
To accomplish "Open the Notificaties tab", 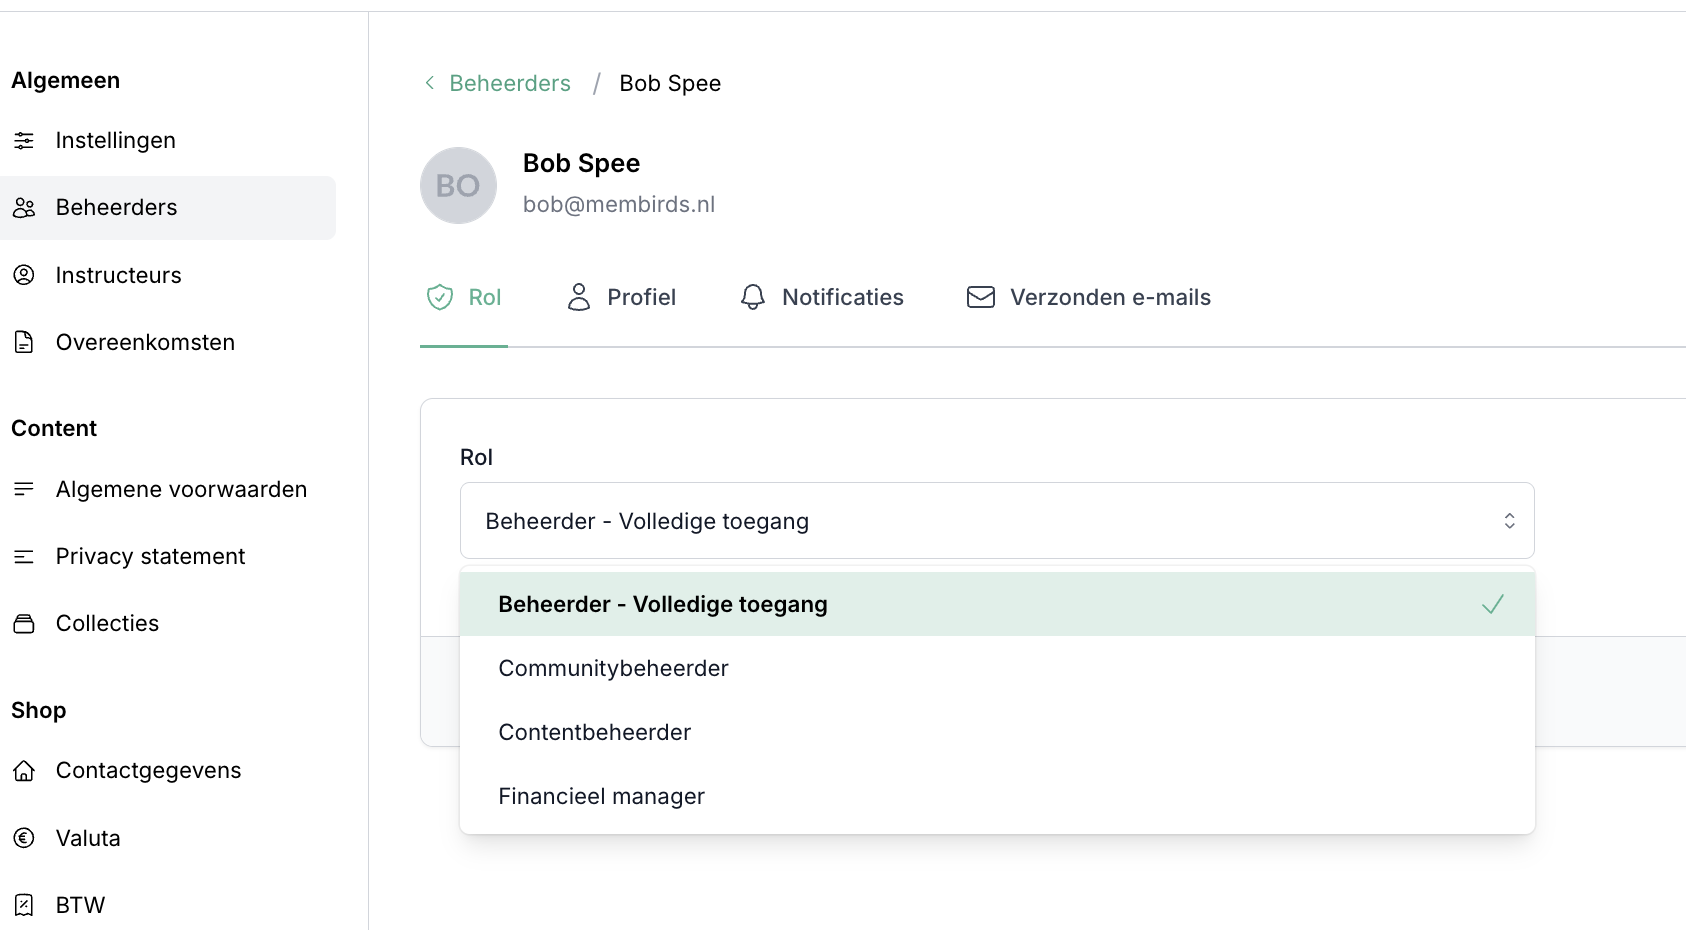I will tap(822, 297).
